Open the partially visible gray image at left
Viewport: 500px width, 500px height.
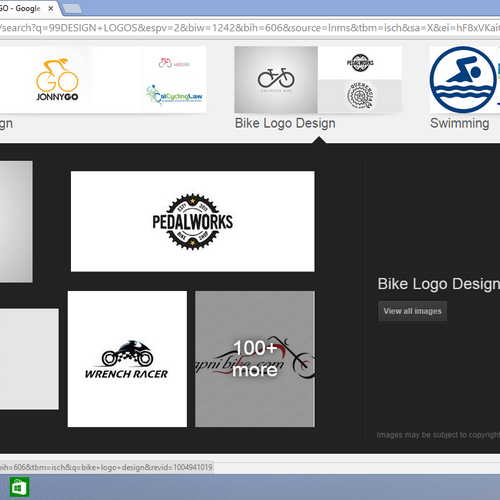click(x=16, y=222)
